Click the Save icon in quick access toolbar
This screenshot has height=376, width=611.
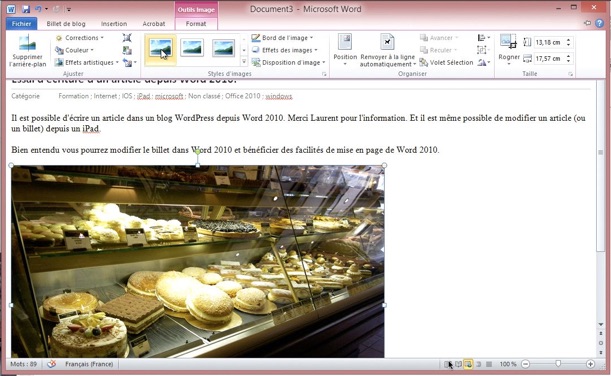tap(26, 9)
